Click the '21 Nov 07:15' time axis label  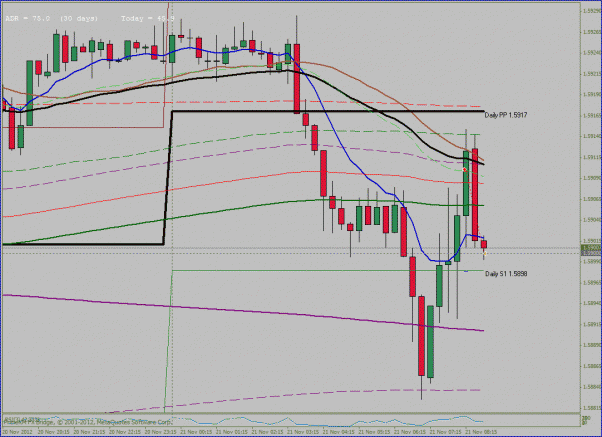click(x=446, y=432)
